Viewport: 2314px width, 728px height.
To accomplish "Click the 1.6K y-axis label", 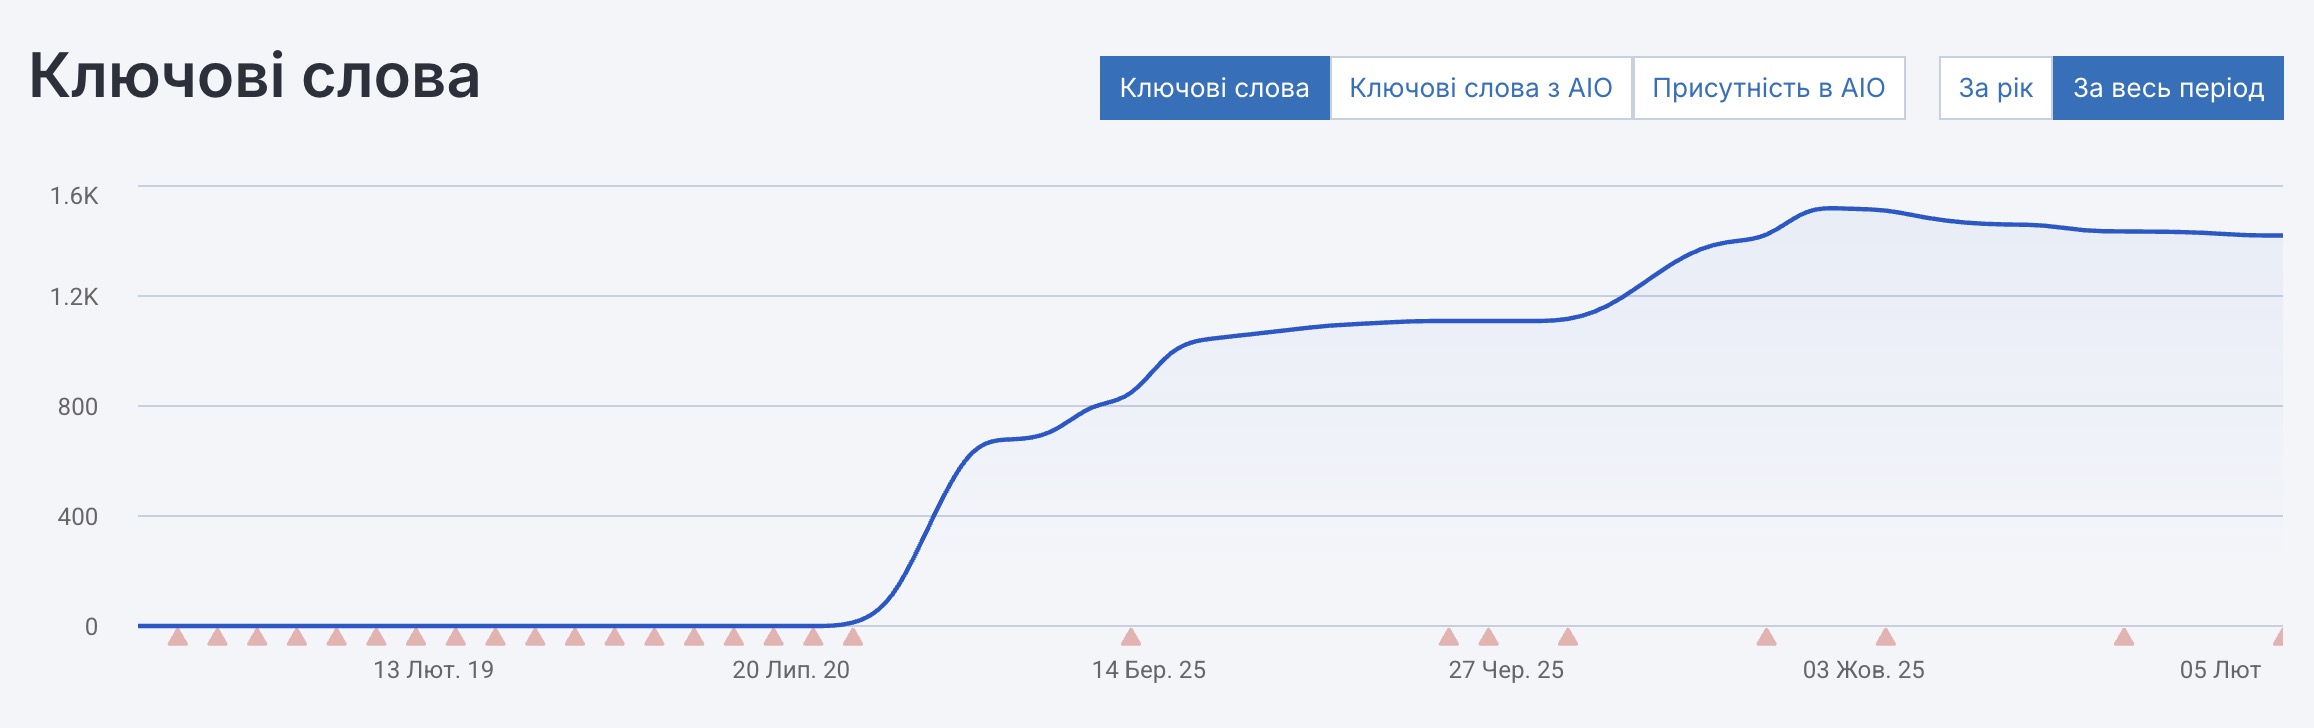I will 74,196.
